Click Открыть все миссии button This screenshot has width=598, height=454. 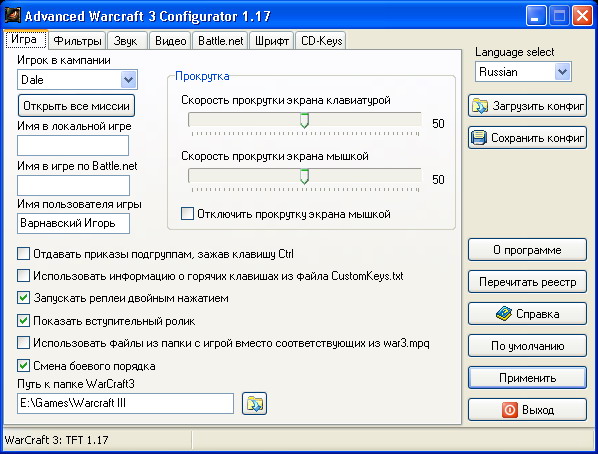[x=76, y=106]
